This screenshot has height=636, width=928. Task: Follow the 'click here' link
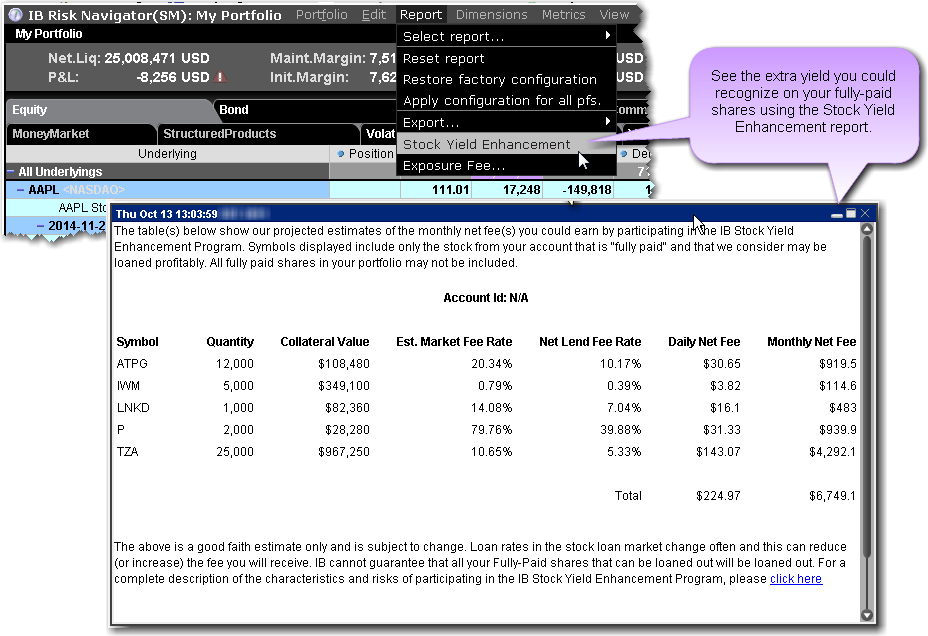(x=796, y=579)
